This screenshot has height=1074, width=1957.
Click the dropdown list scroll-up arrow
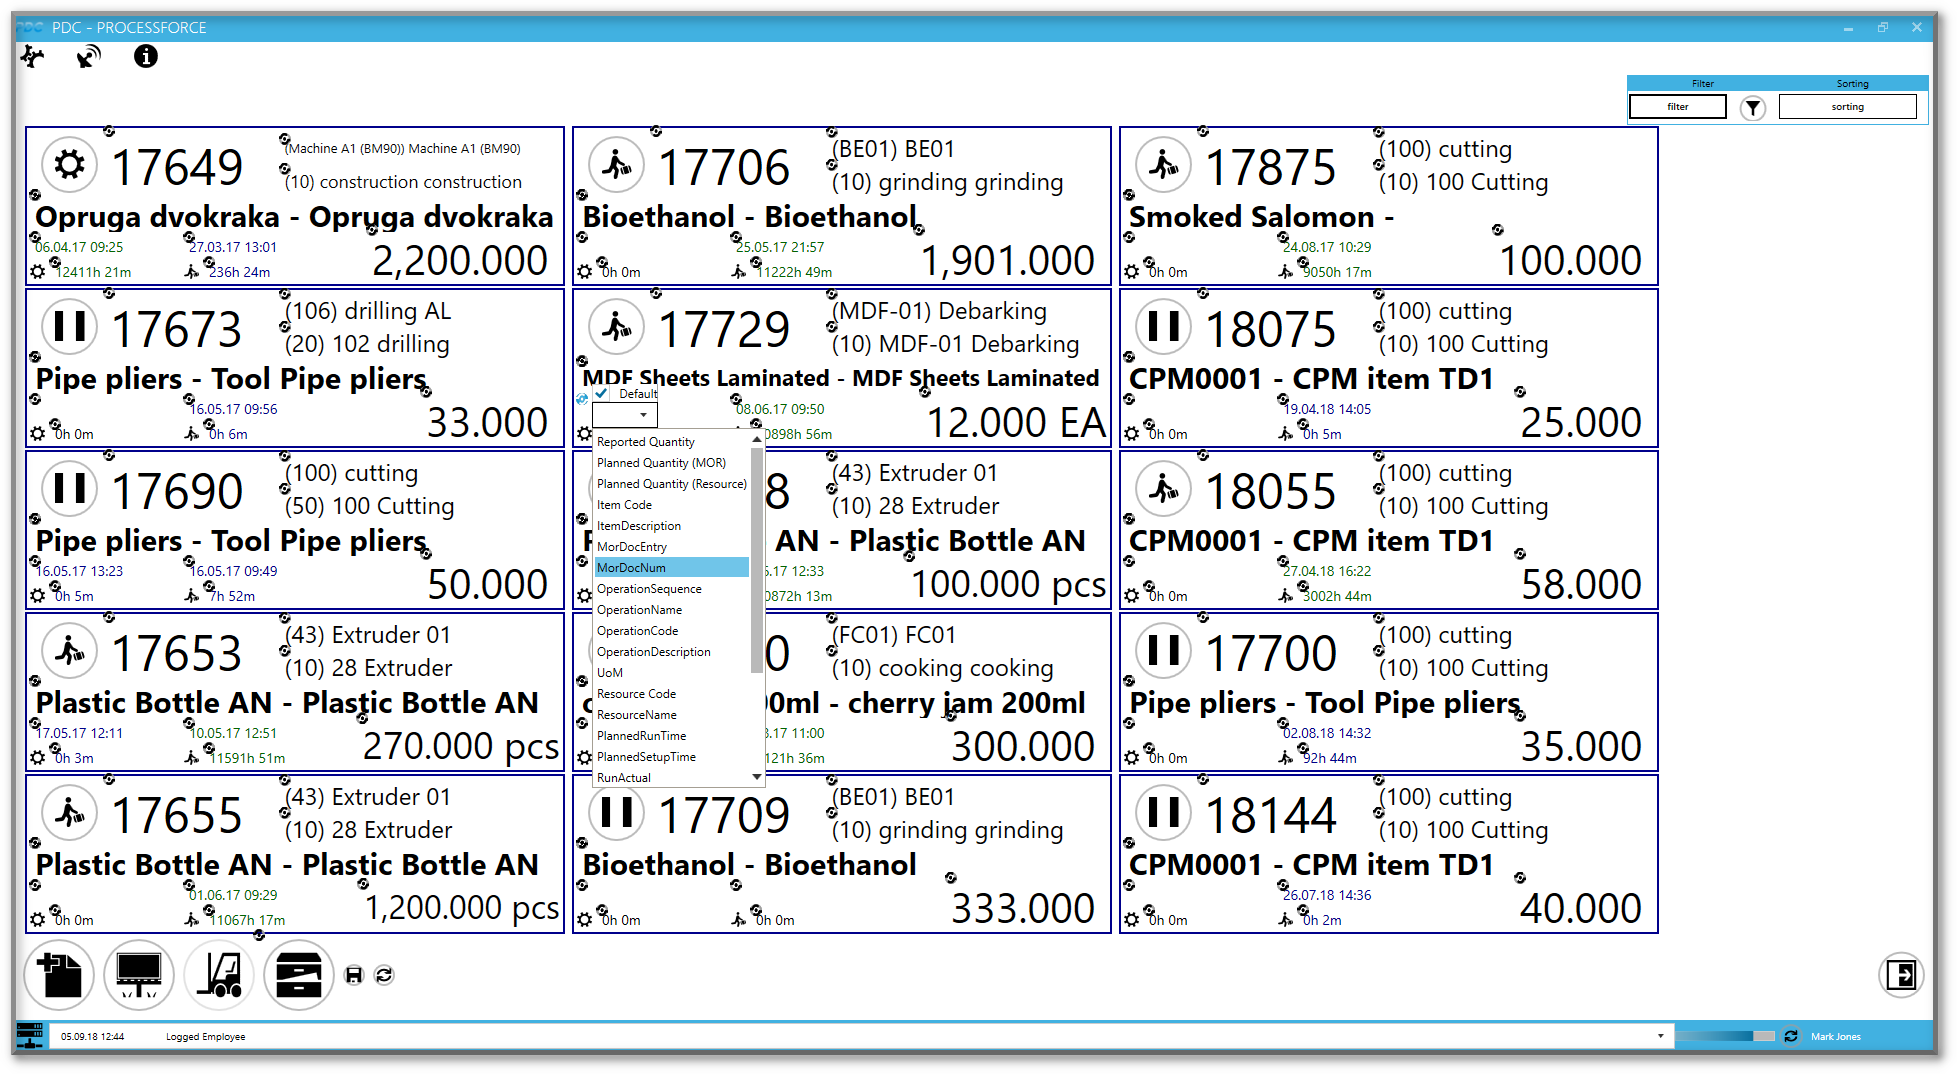[757, 439]
